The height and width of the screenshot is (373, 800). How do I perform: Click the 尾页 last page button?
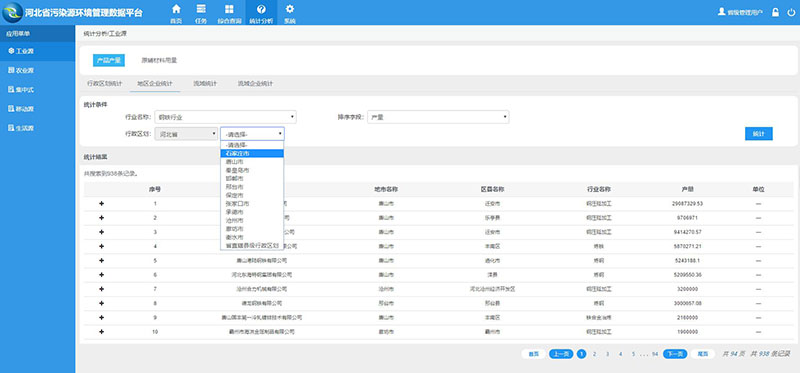(x=703, y=354)
